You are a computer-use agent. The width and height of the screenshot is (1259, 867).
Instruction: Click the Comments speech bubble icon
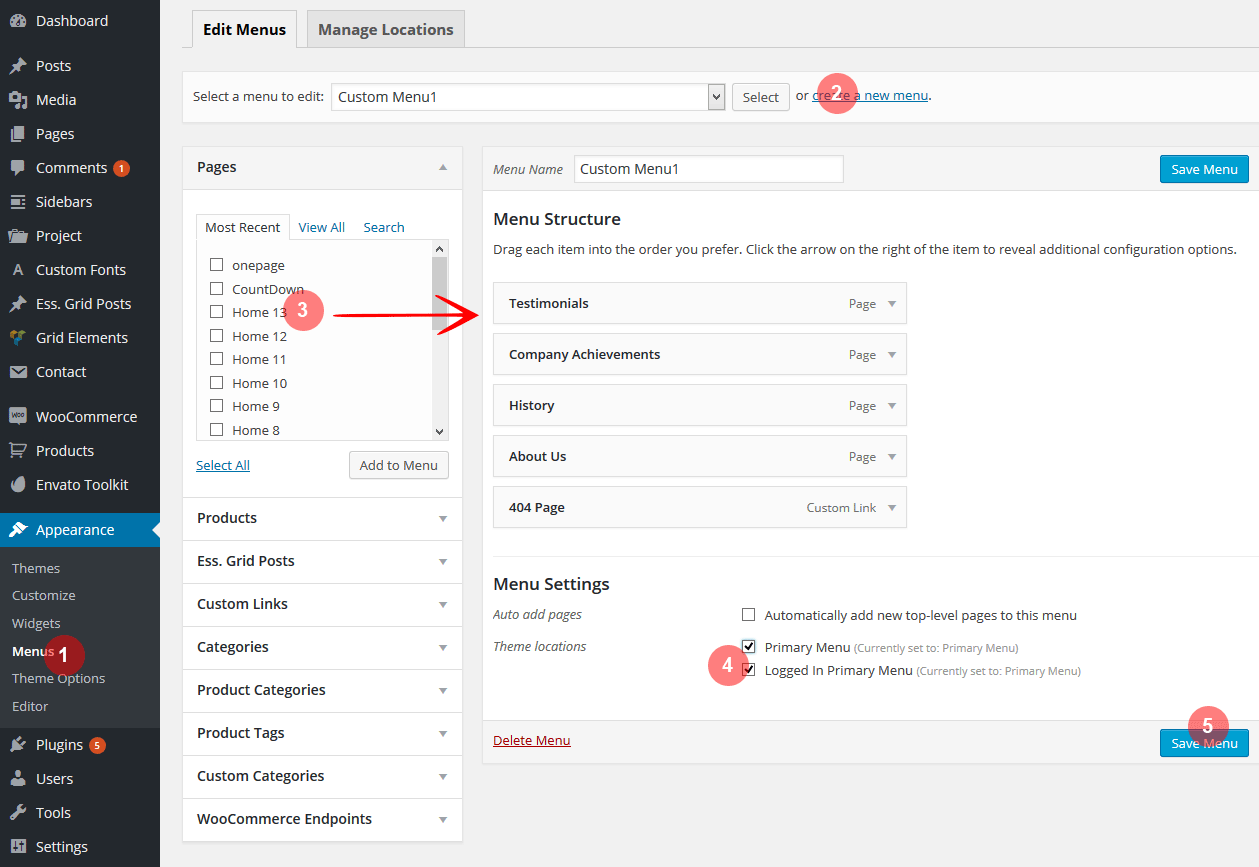pos(18,168)
